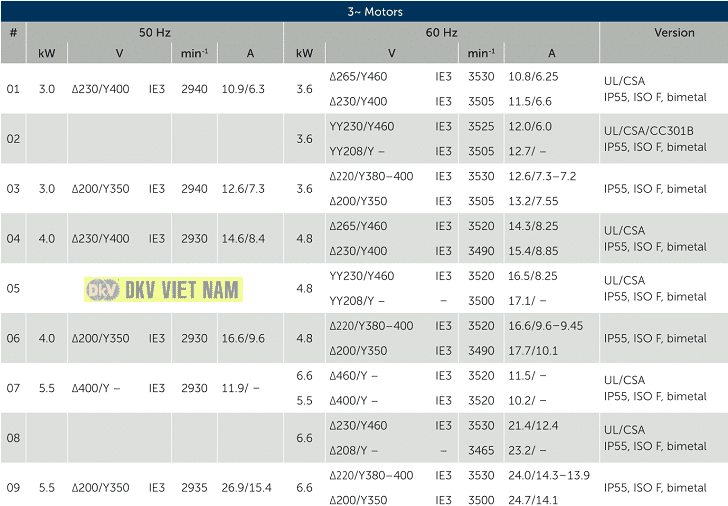This screenshot has width=728, height=506.
Task: Click the DKV VIET NAM watermark text
Action: [182, 289]
